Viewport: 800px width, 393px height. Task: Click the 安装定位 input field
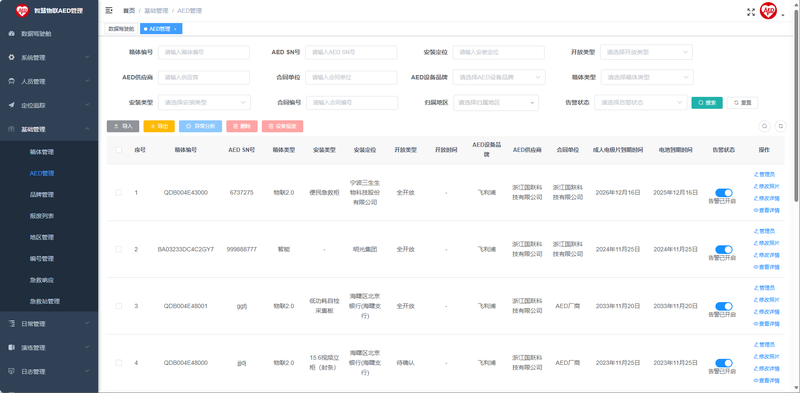point(498,52)
